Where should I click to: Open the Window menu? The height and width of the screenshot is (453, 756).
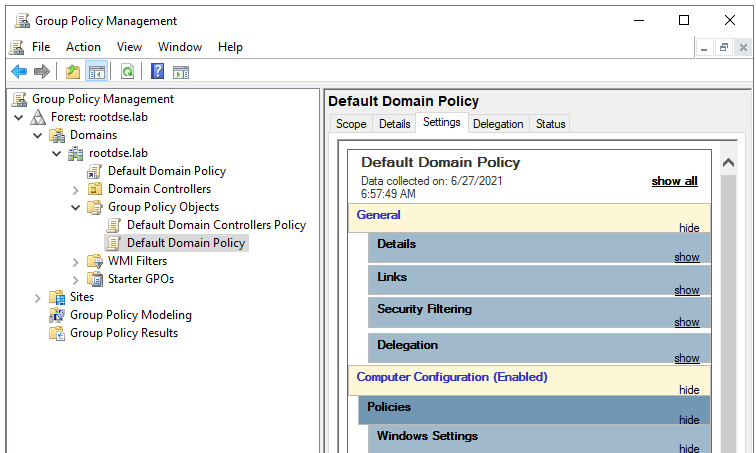(x=180, y=47)
